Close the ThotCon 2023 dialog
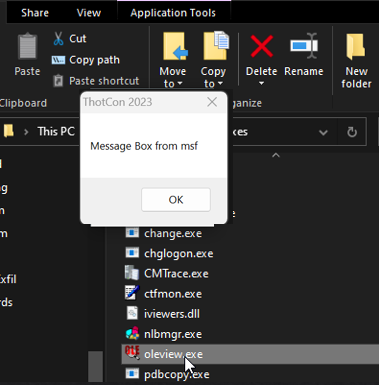This screenshot has width=379, height=385. 212,102
